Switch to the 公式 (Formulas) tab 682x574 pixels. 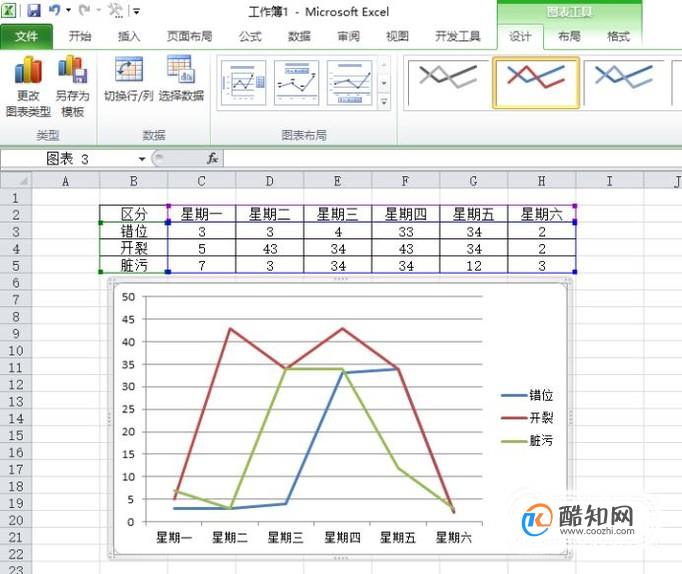pyautogui.click(x=251, y=37)
